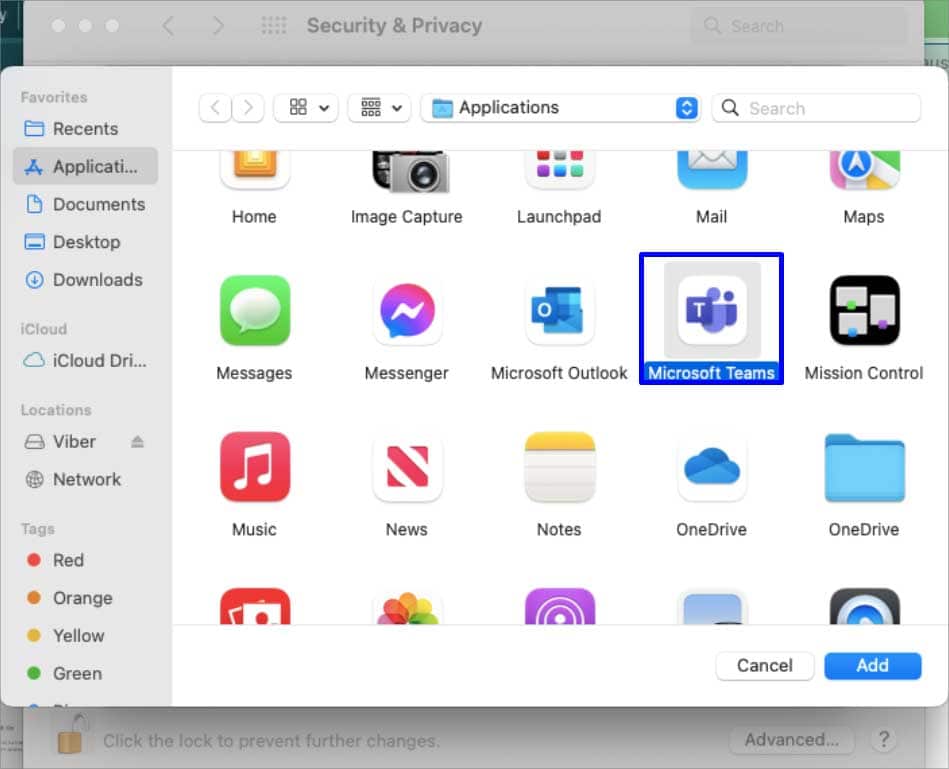Select the Preview icon in bottom row
Viewport: 949px width, 769px height.
pos(712,607)
